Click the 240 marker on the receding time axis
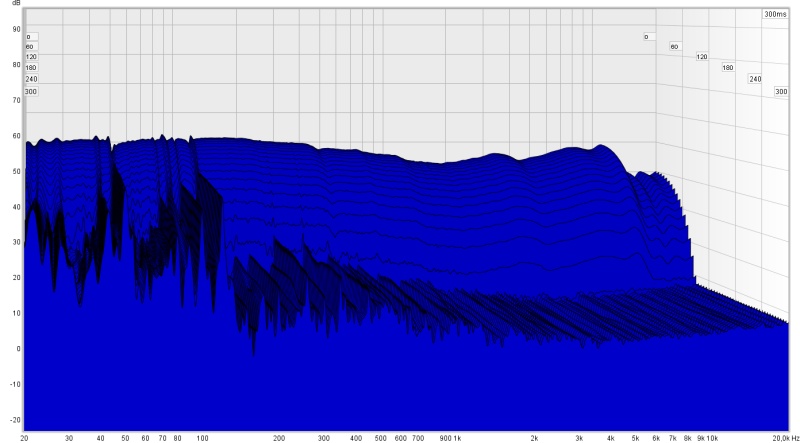 click(x=755, y=79)
